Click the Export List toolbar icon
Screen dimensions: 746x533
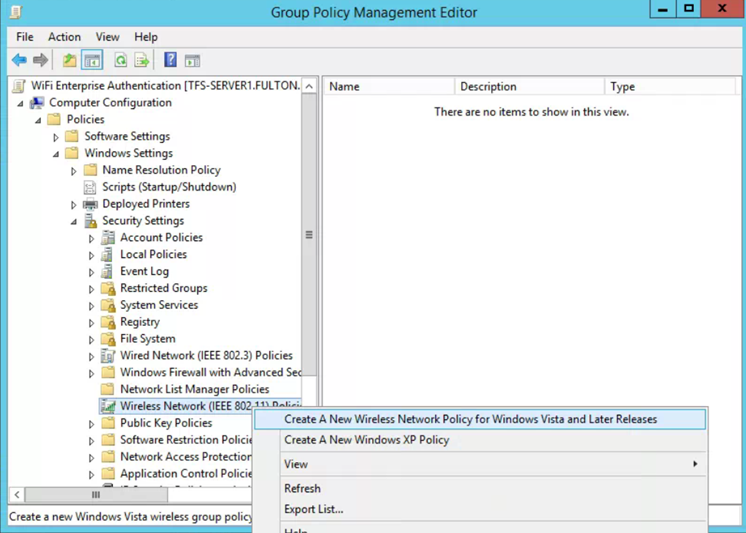coord(142,61)
